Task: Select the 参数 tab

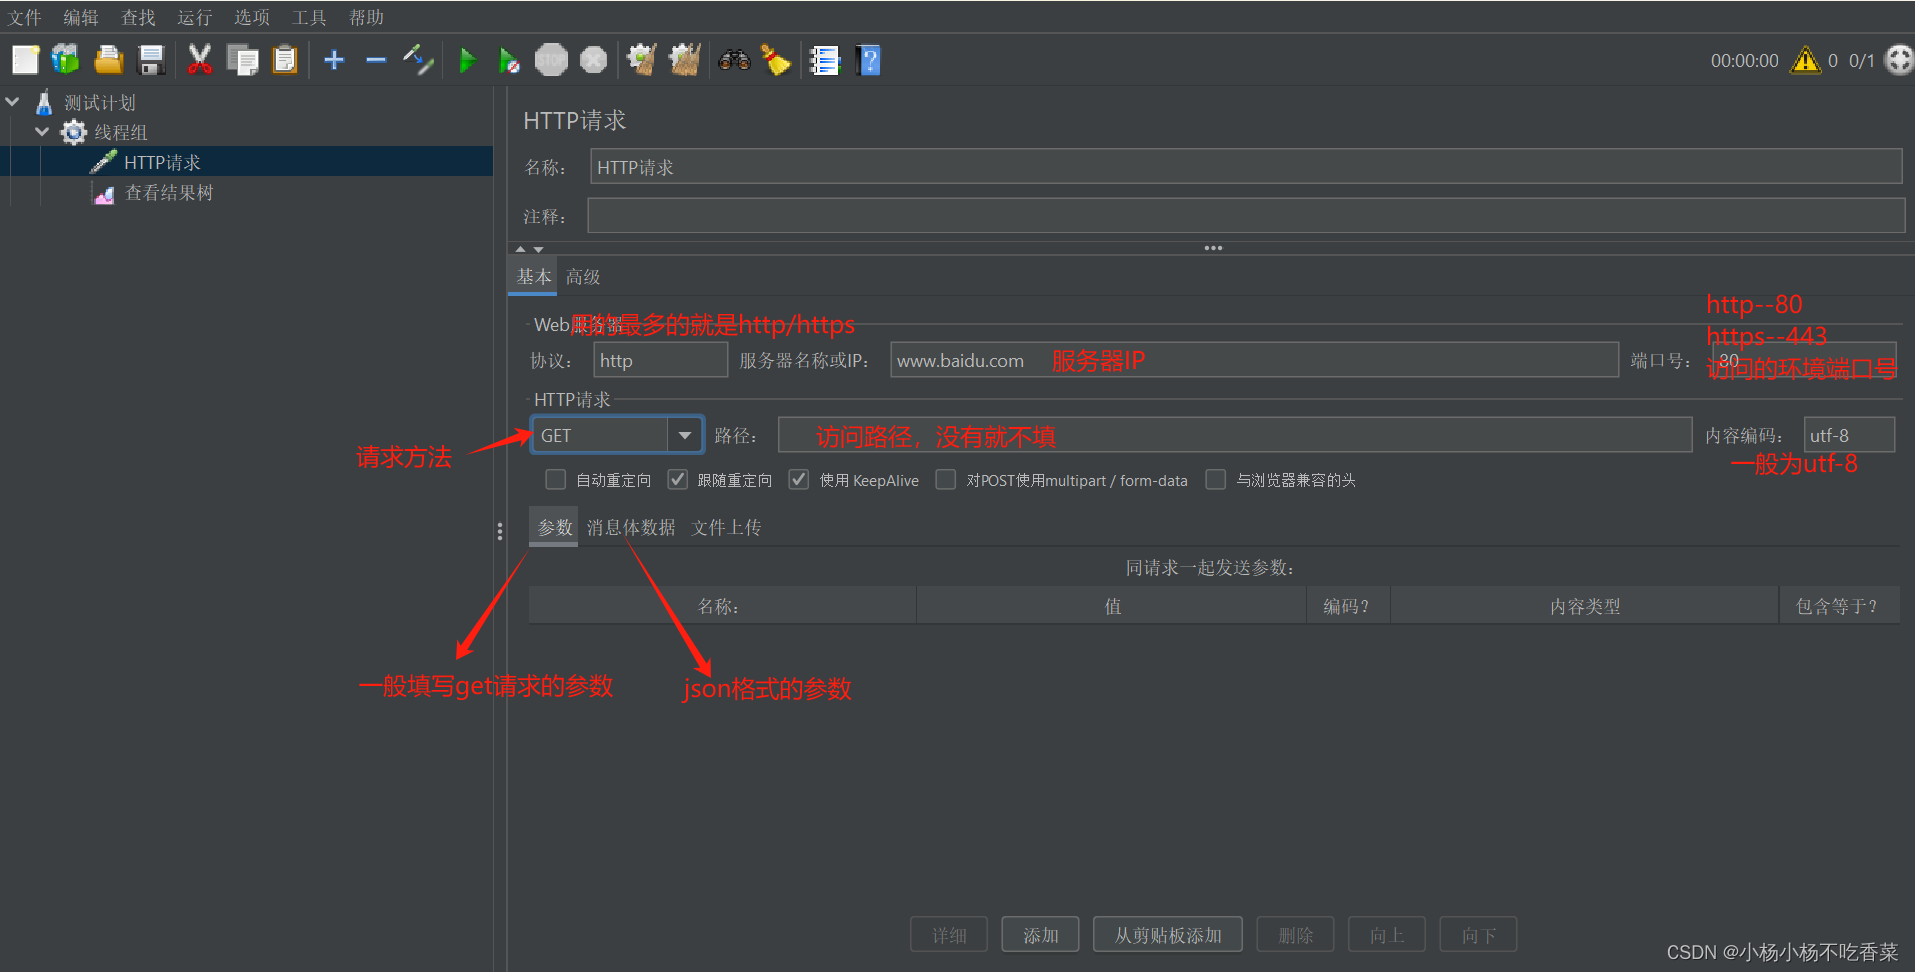Action: pos(554,527)
